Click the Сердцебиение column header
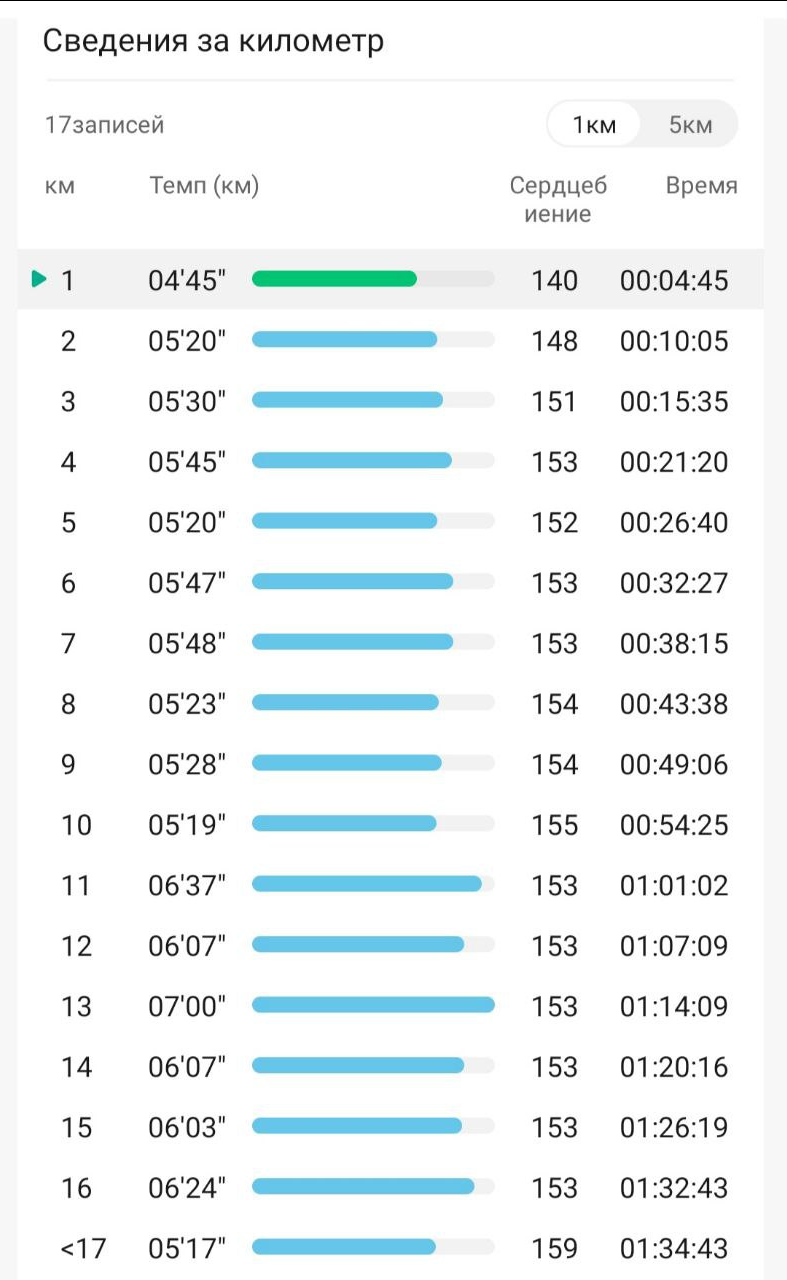Viewport: 787px width, 1280px height. coord(558,199)
